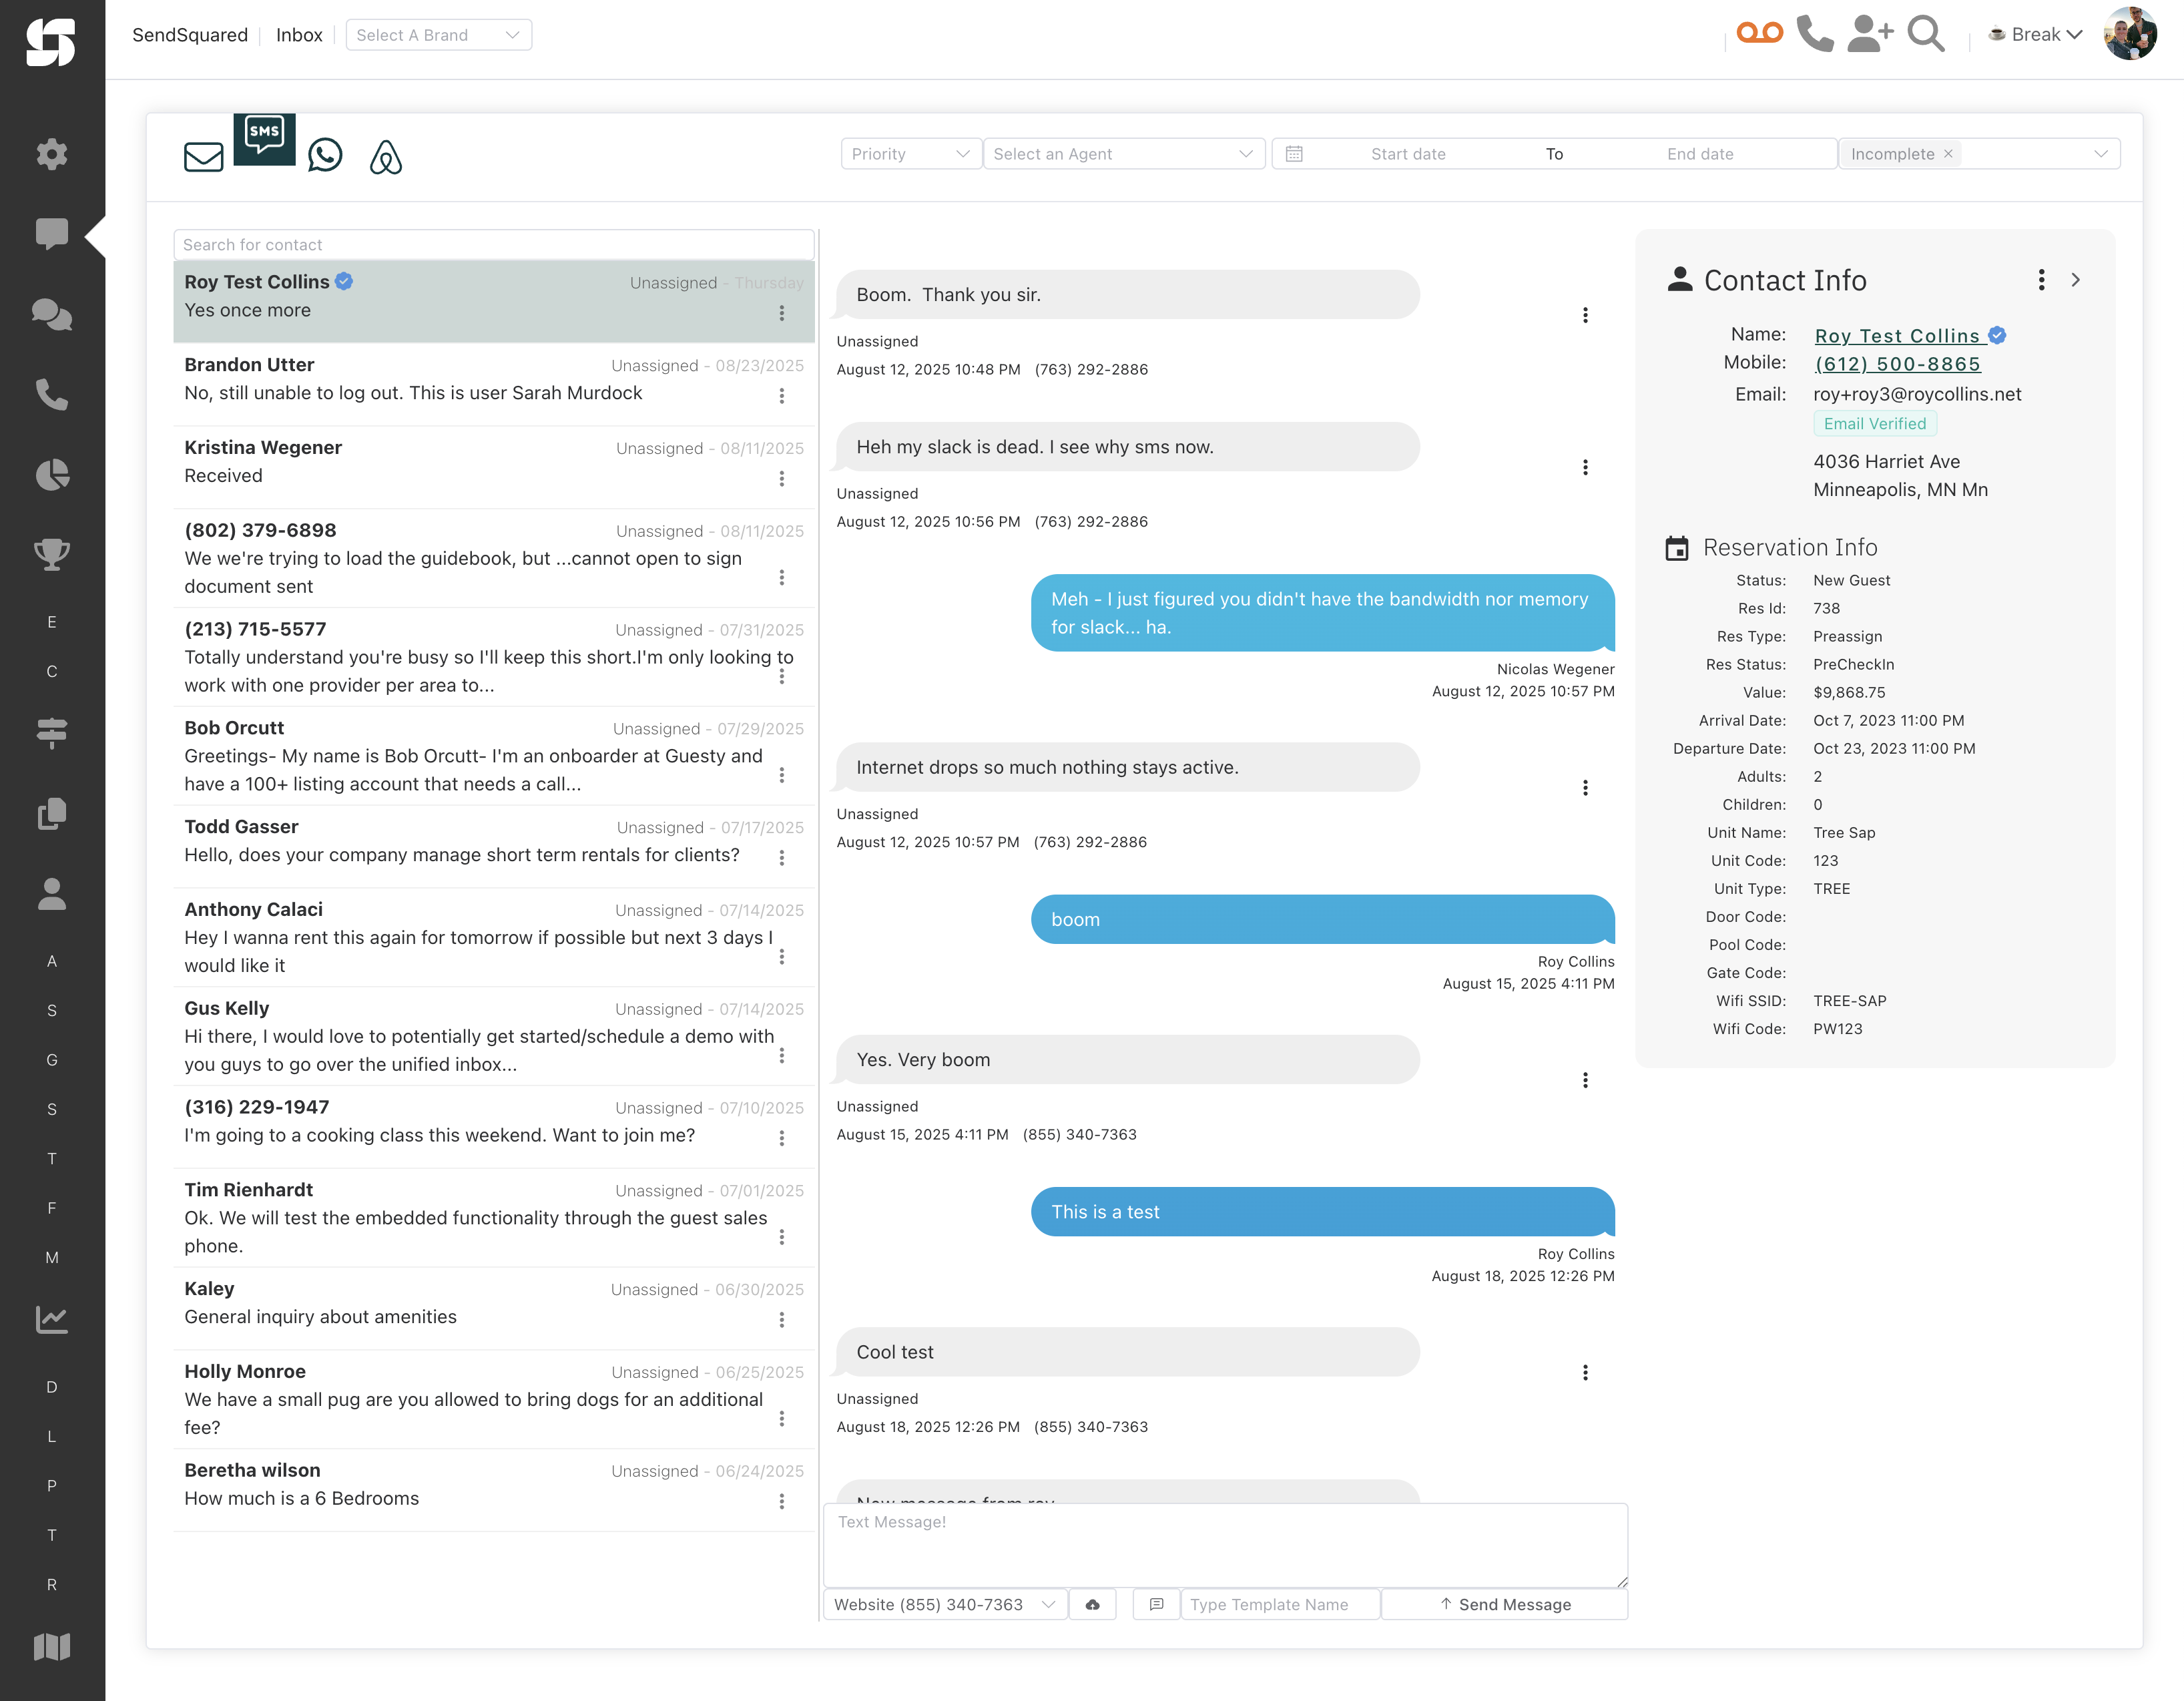Image resolution: width=2184 pixels, height=1701 pixels.
Task: Open options for 'Internet drops so much' message
Action: [1585, 788]
